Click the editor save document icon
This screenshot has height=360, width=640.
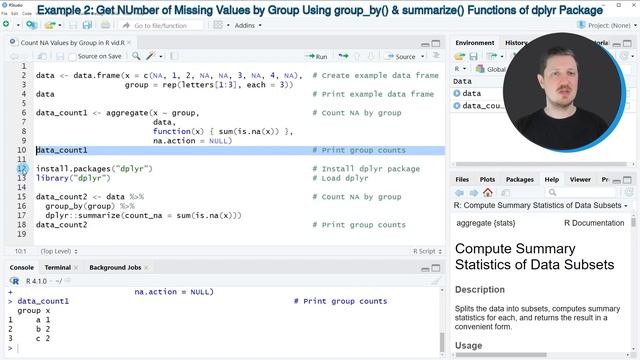60,56
